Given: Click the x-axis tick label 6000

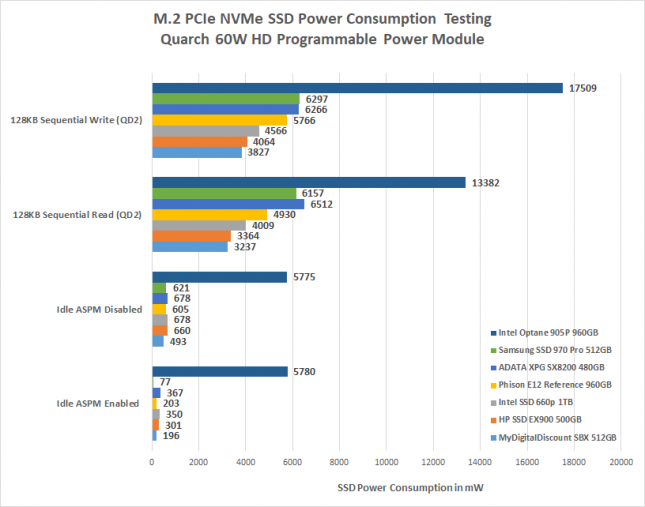Looking at the screenshot, I should pos(292,462).
